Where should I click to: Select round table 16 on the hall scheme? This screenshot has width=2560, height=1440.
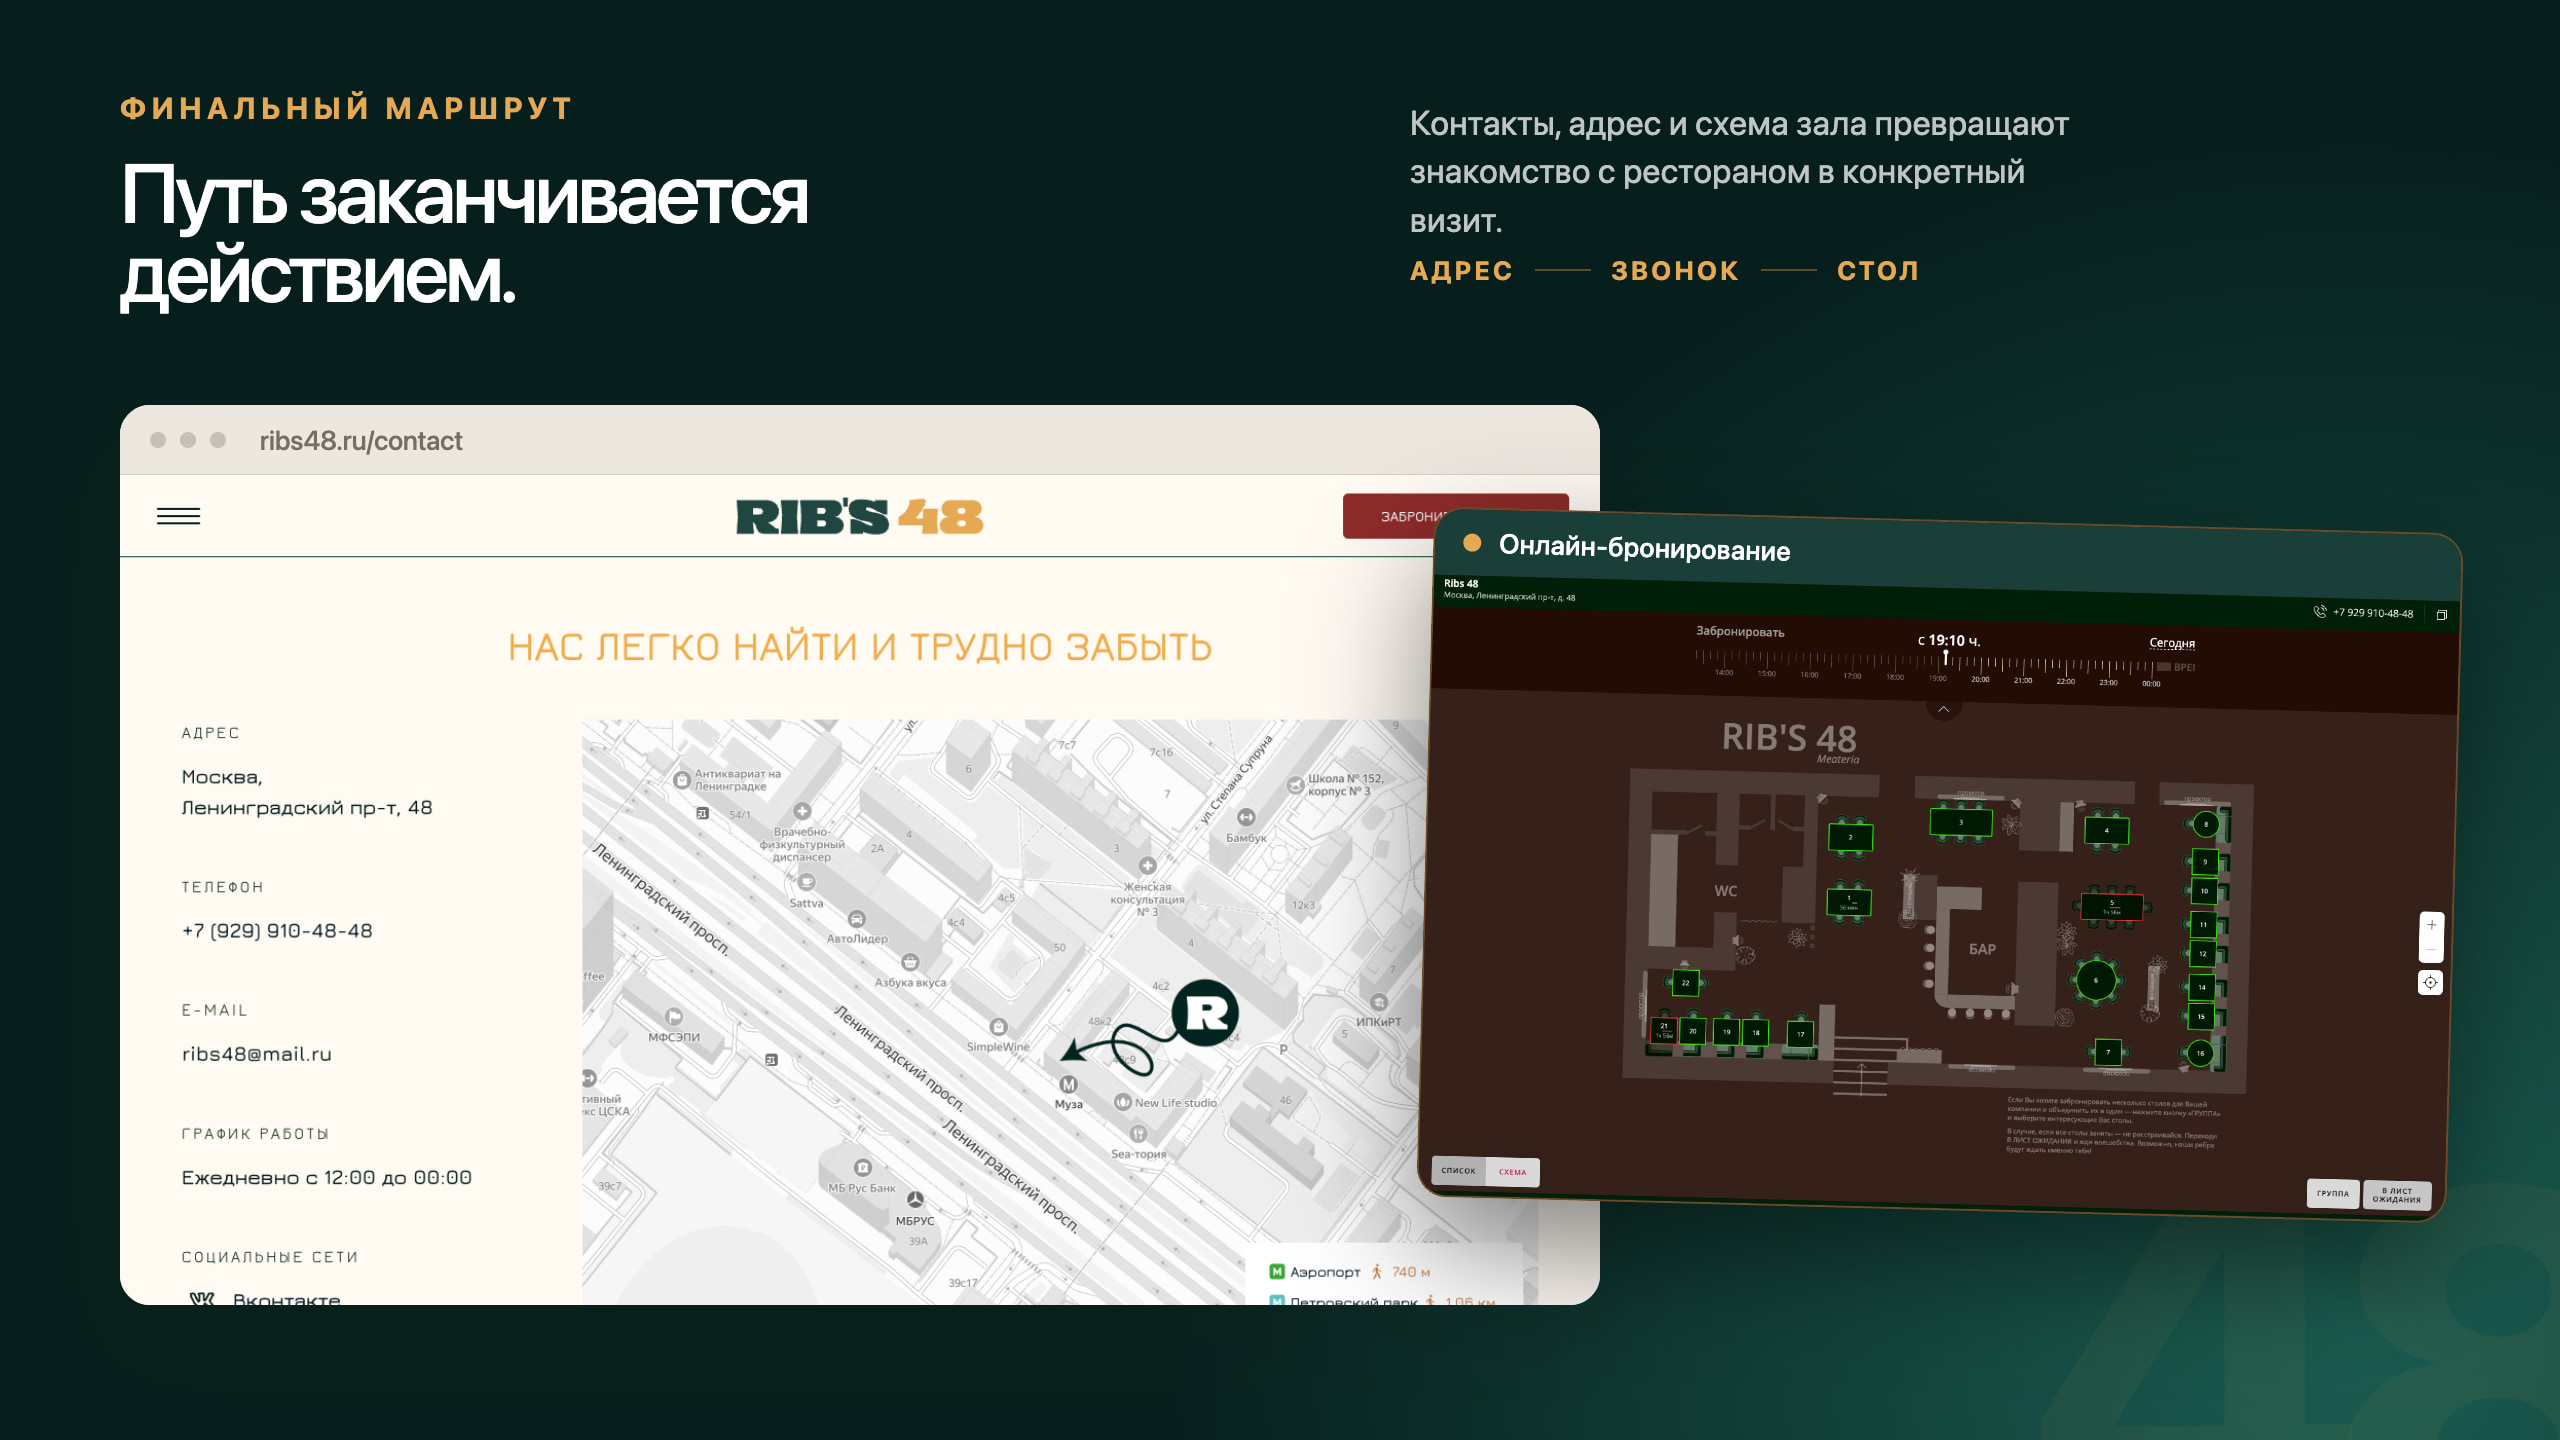pyautogui.click(x=2200, y=1053)
